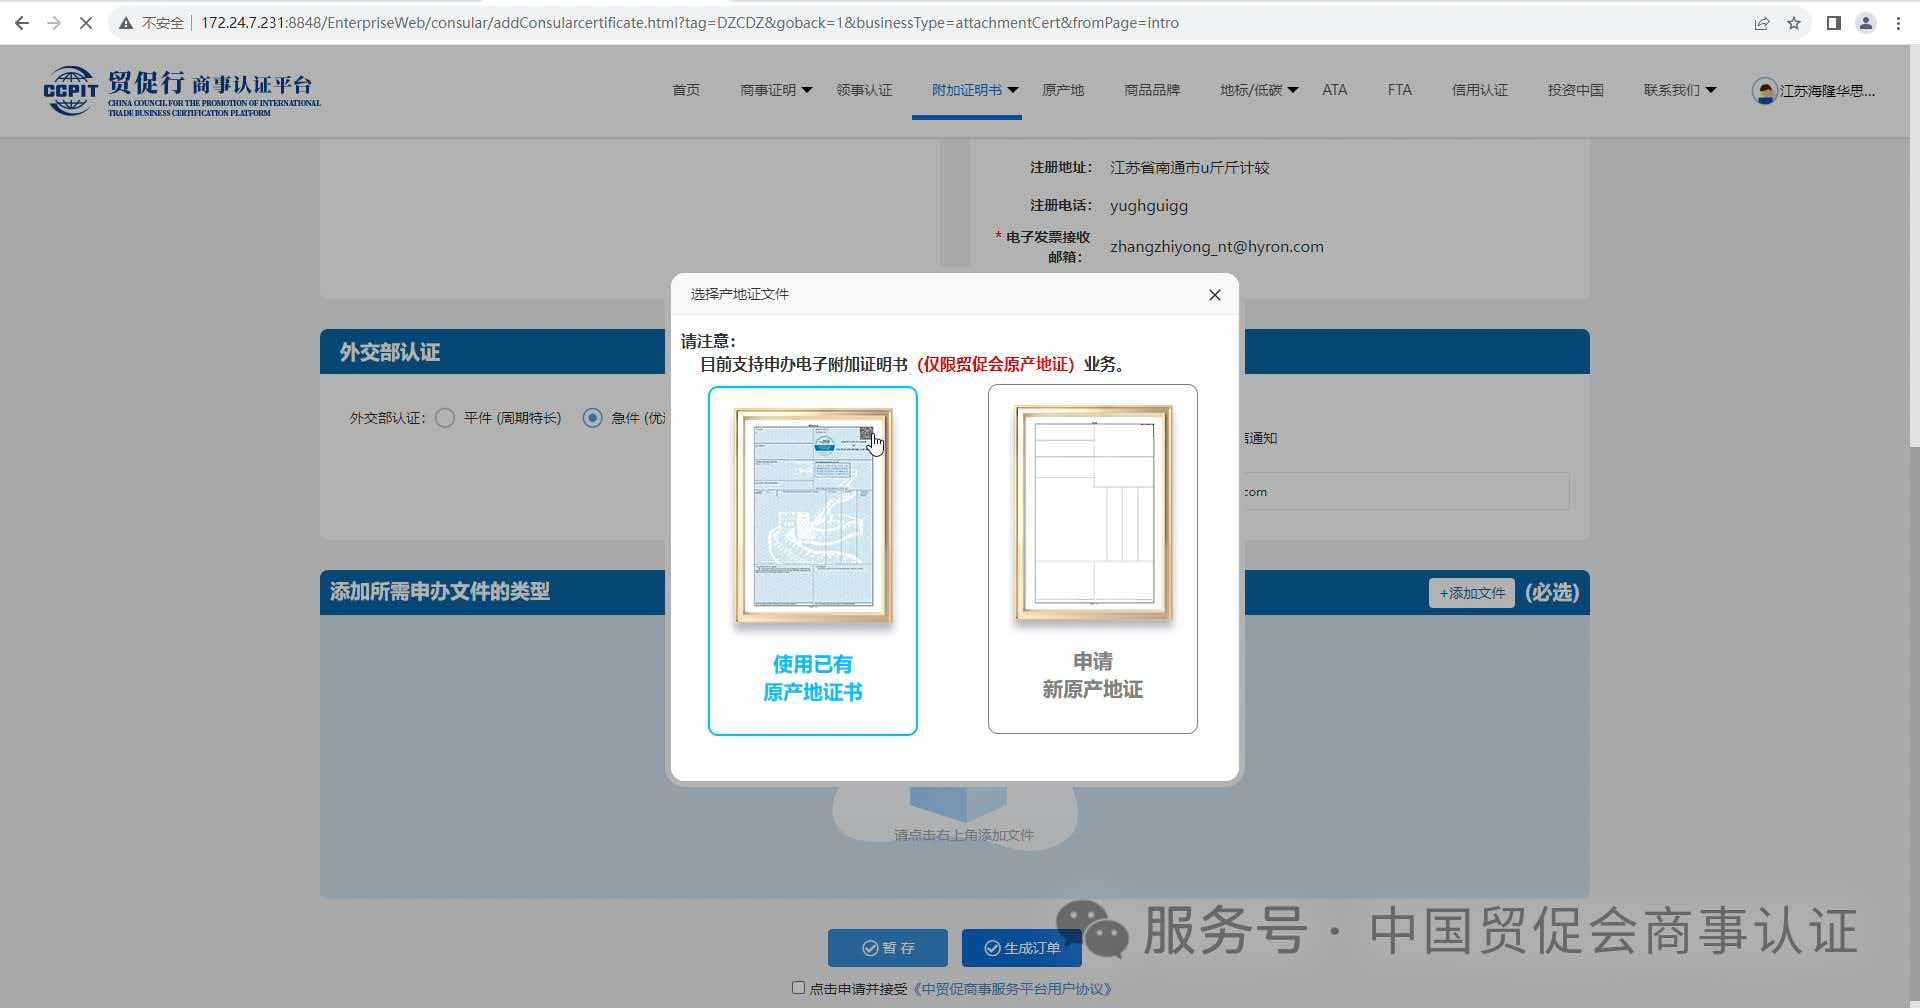The image size is (1920, 1008).
Task: Open the 领事认证 navigation item
Action: (x=864, y=90)
